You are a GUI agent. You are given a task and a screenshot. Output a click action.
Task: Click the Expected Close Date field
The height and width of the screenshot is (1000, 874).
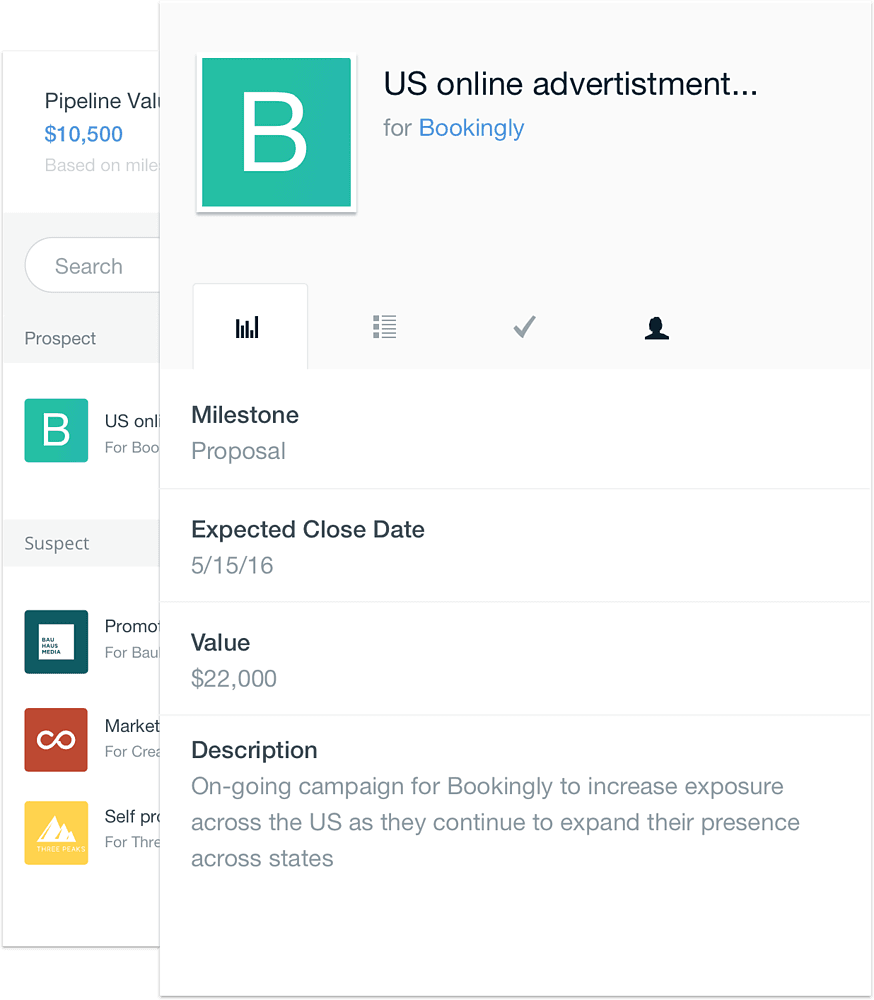pos(232,565)
